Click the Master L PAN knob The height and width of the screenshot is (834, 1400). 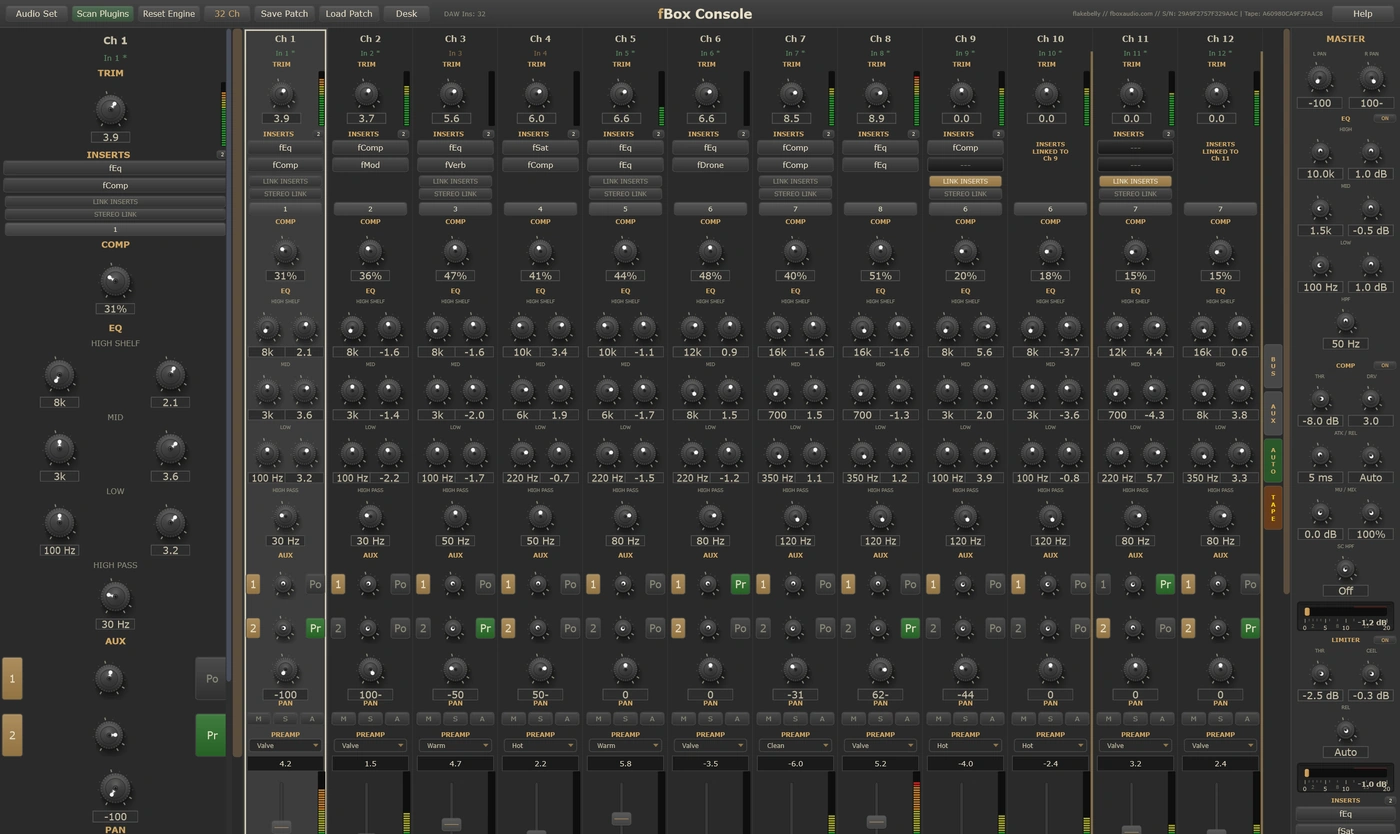click(1320, 78)
